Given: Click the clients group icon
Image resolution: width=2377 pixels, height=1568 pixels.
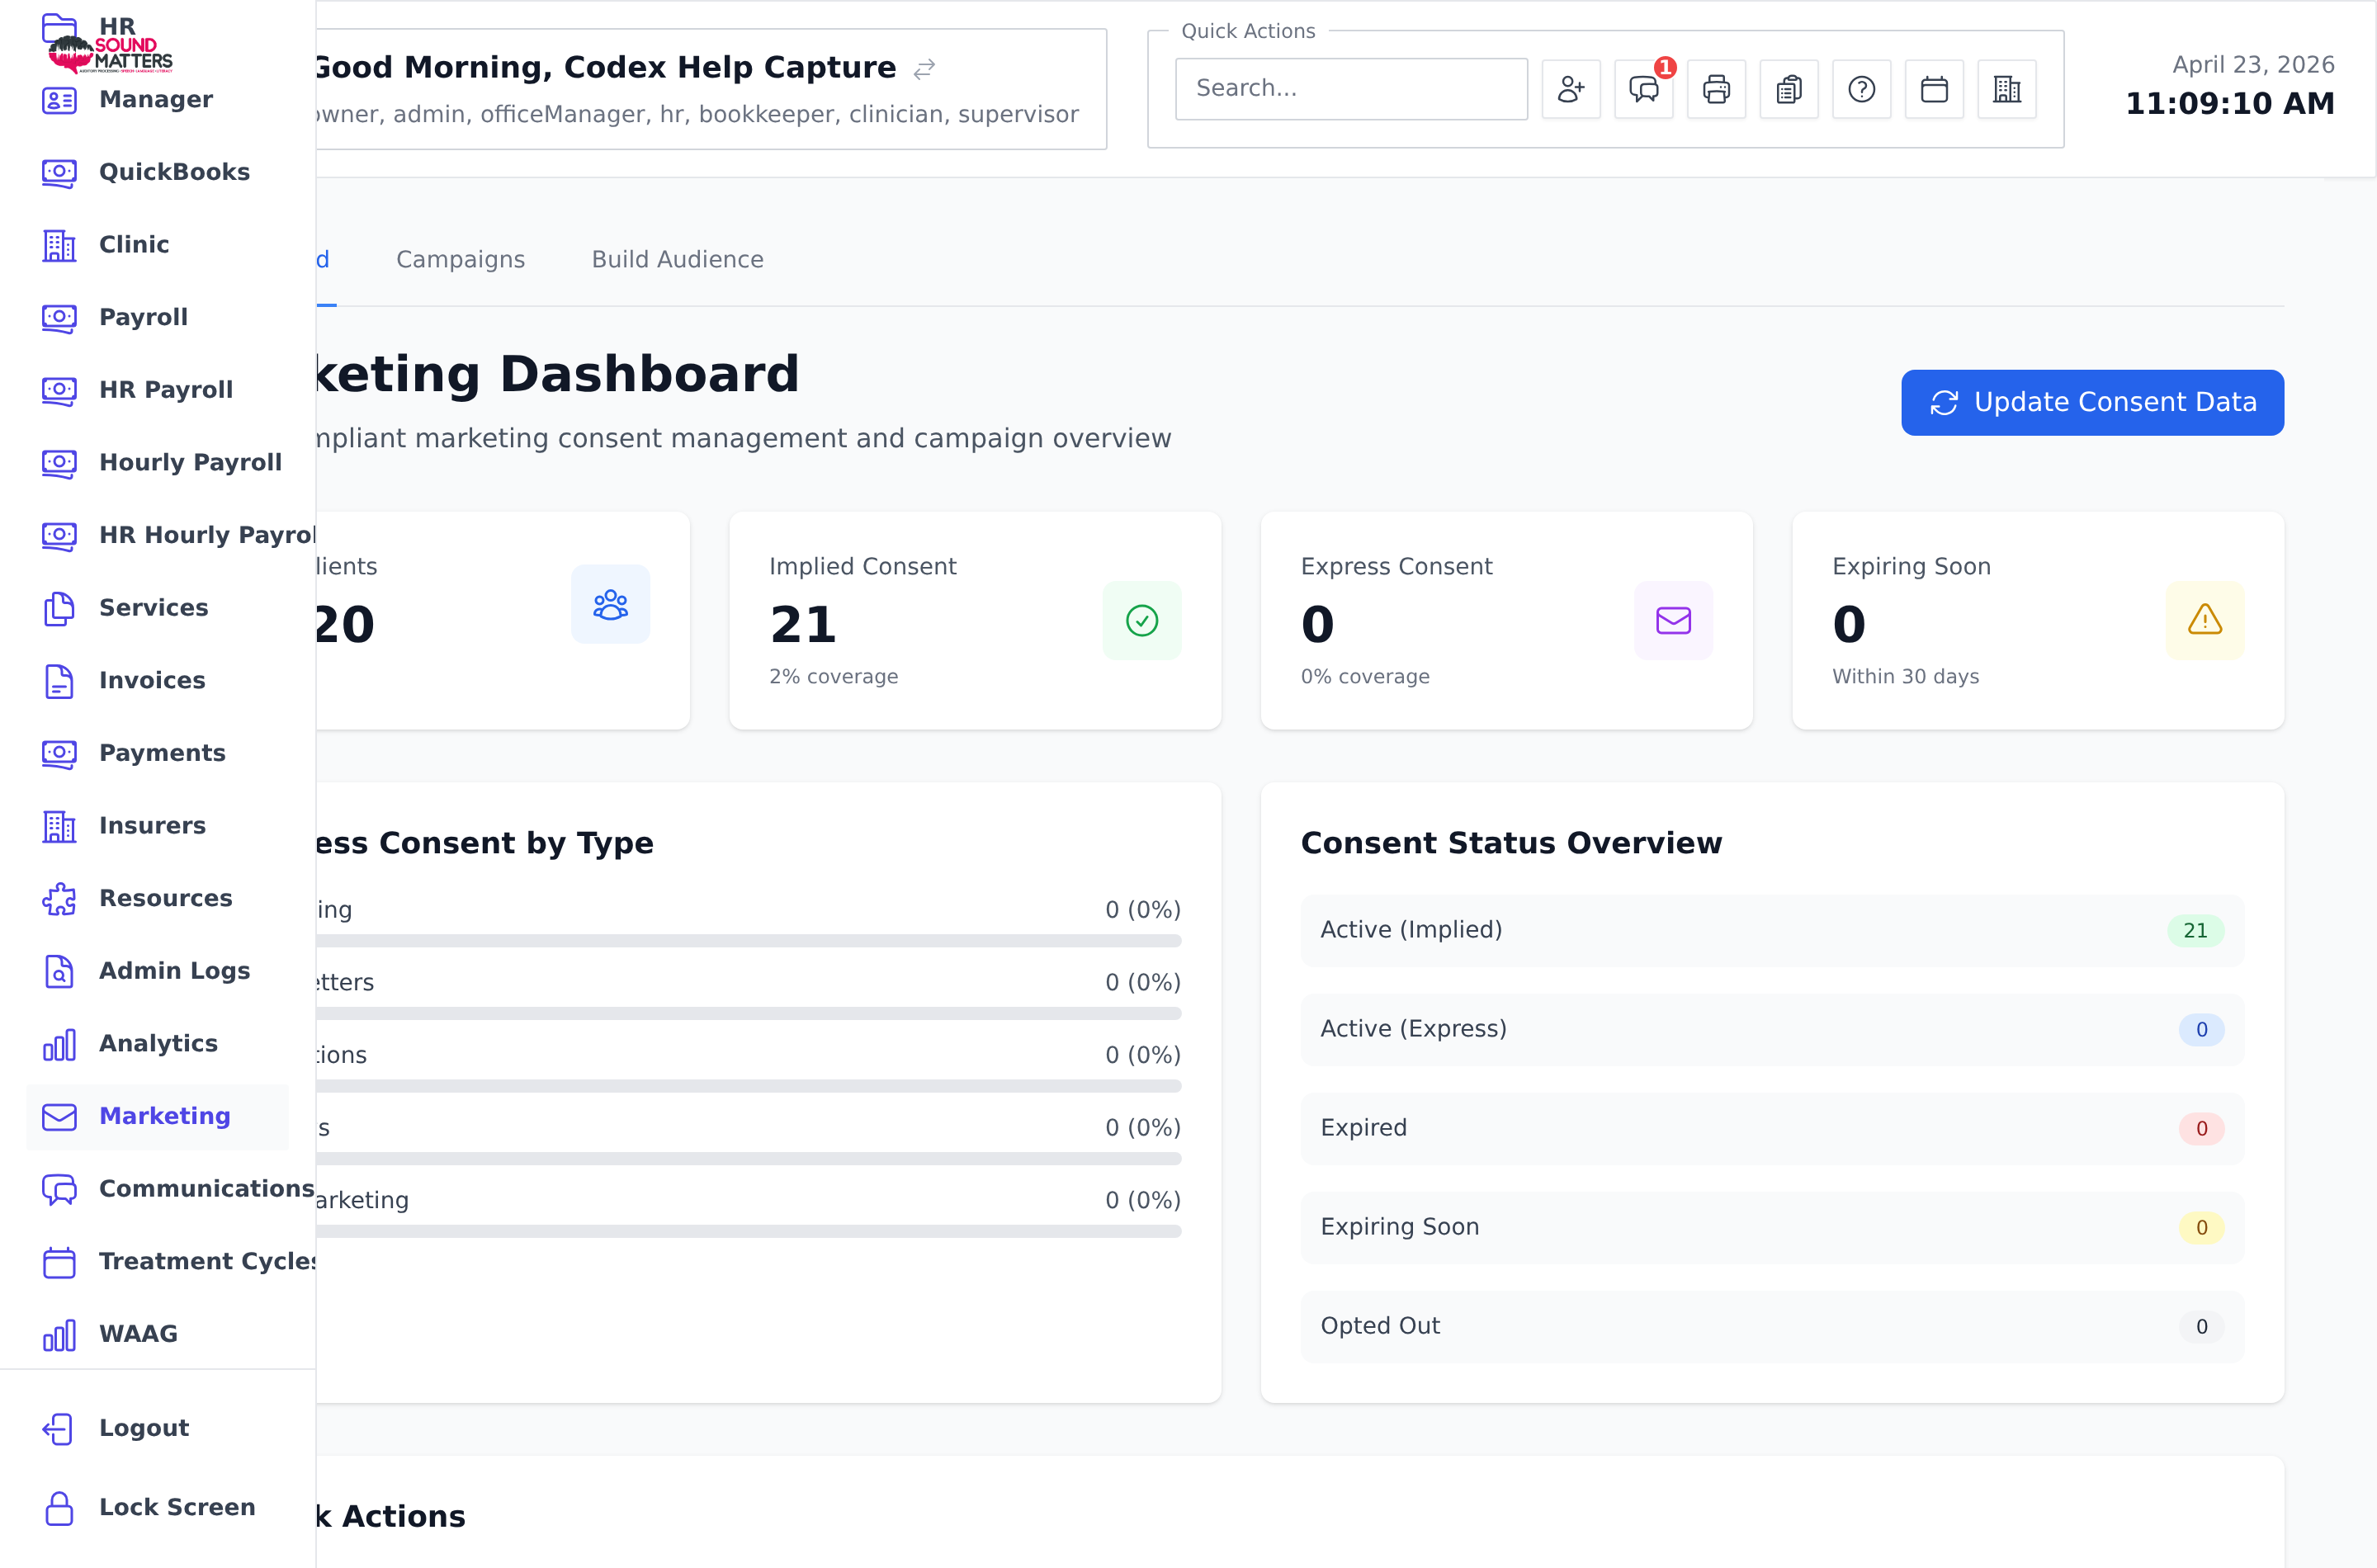Looking at the screenshot, I should click(610, 604).
